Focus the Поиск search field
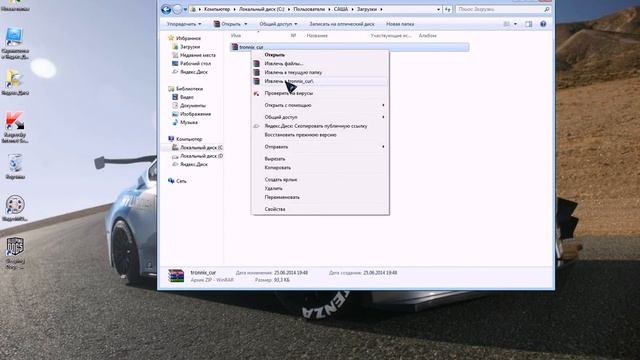This screenshot has width=640, height=360. click(500, 9)
